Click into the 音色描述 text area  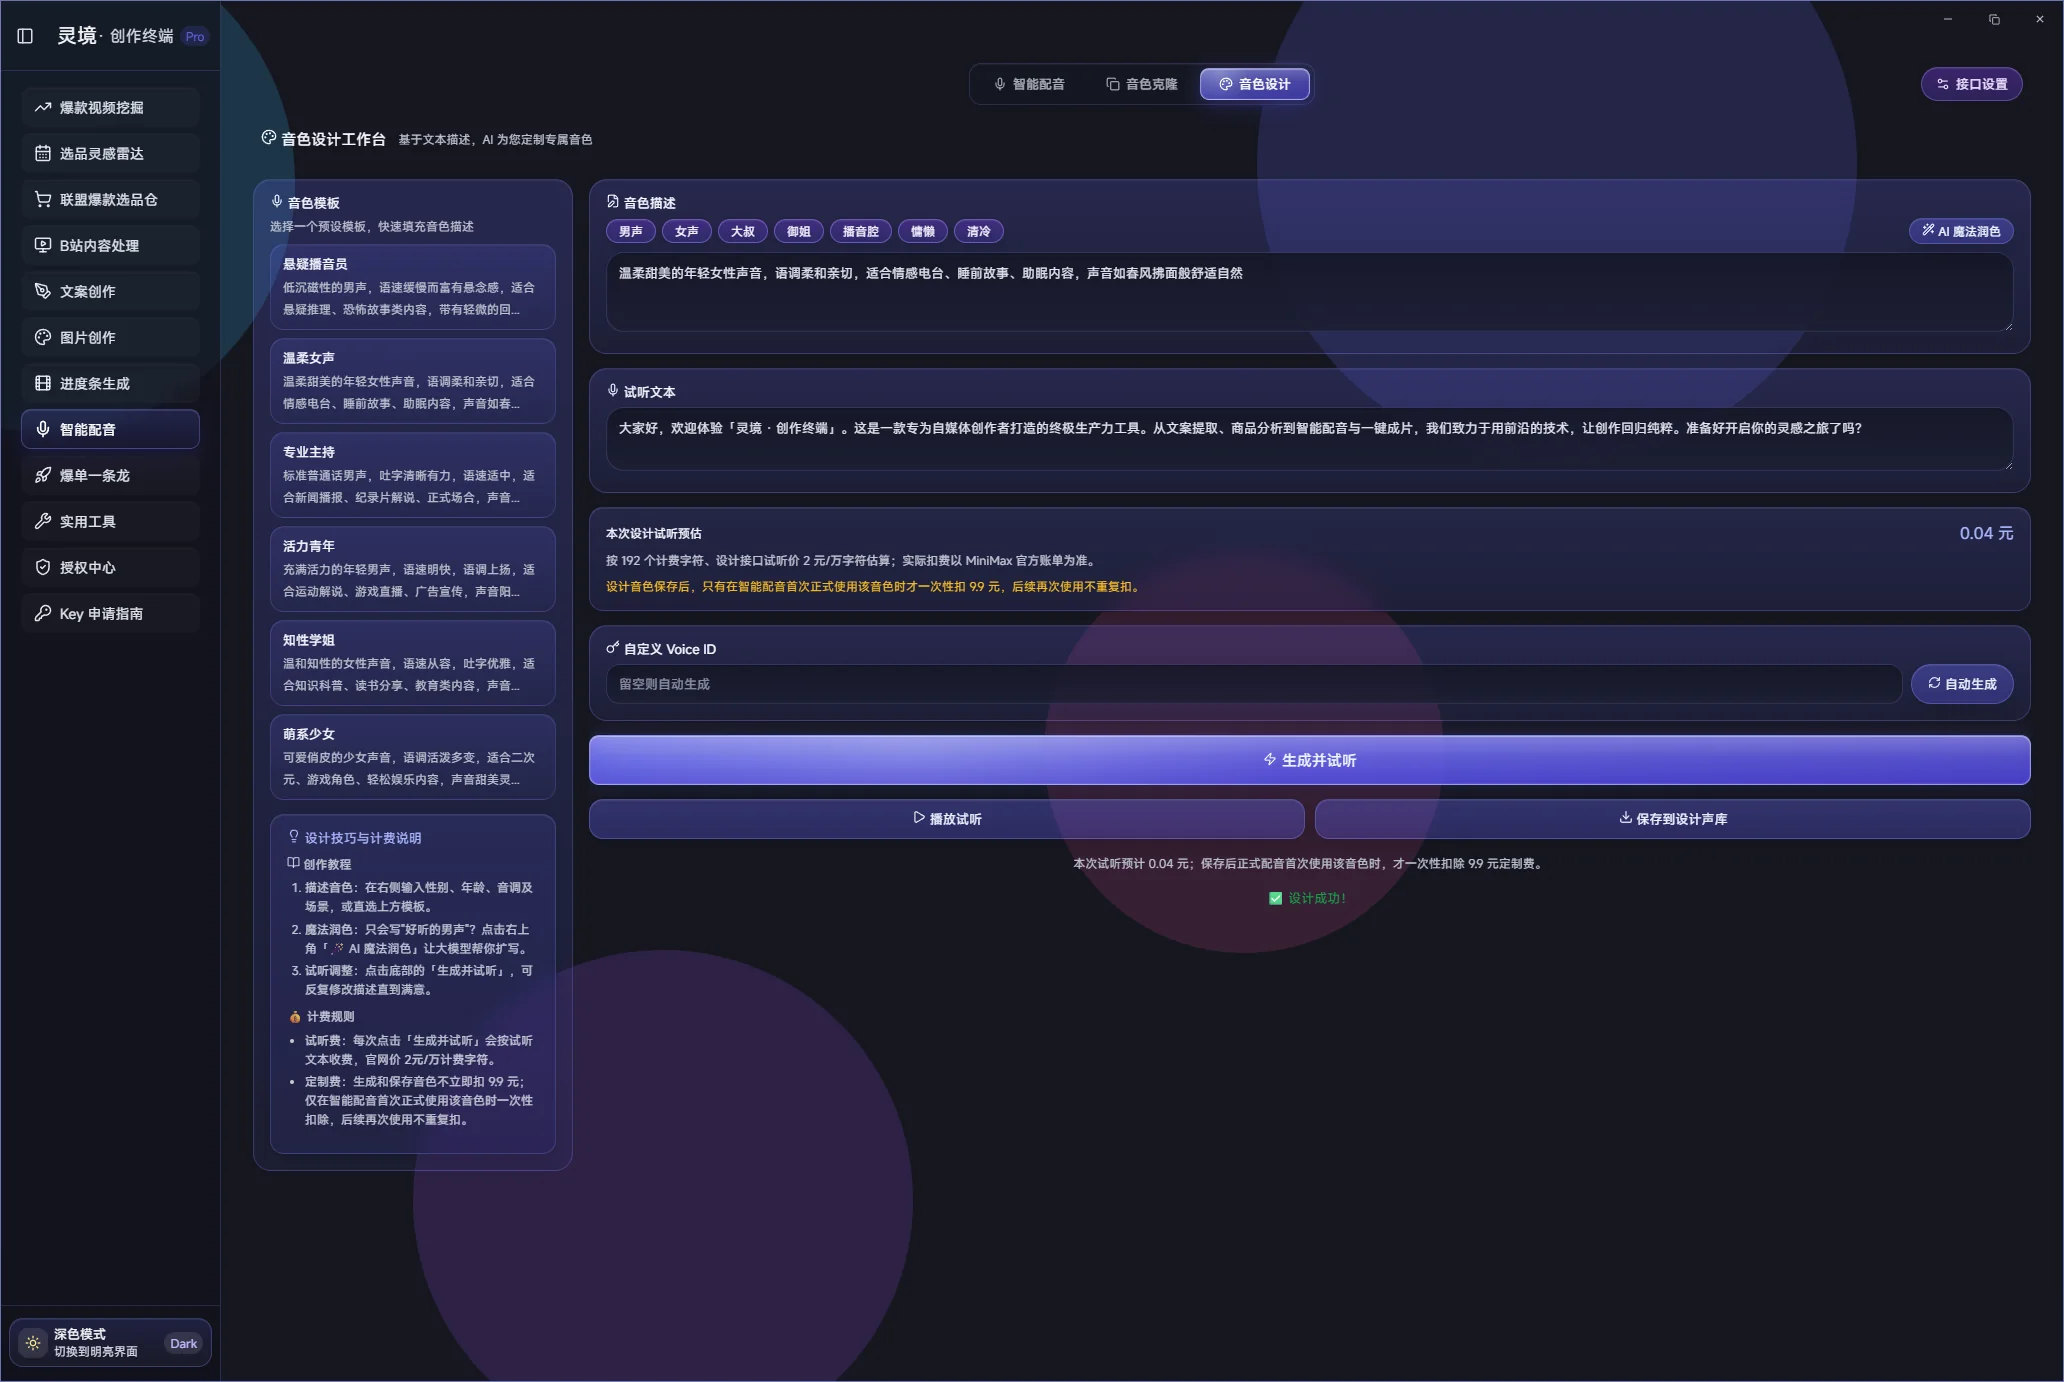click(x=1309, y=292)
